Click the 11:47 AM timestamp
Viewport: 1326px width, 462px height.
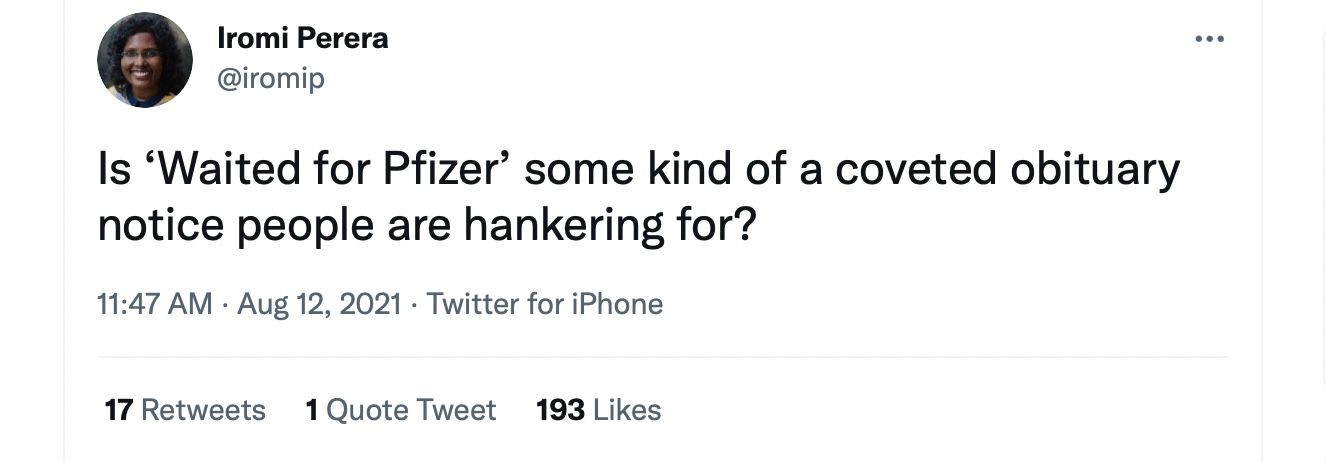155,304
